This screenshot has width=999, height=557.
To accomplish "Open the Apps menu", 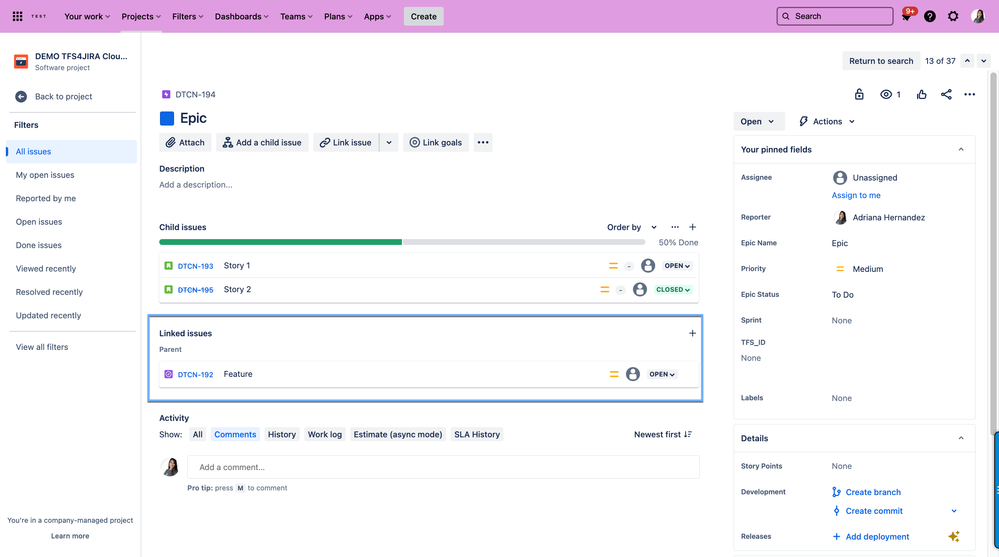I will coord(377,17).
